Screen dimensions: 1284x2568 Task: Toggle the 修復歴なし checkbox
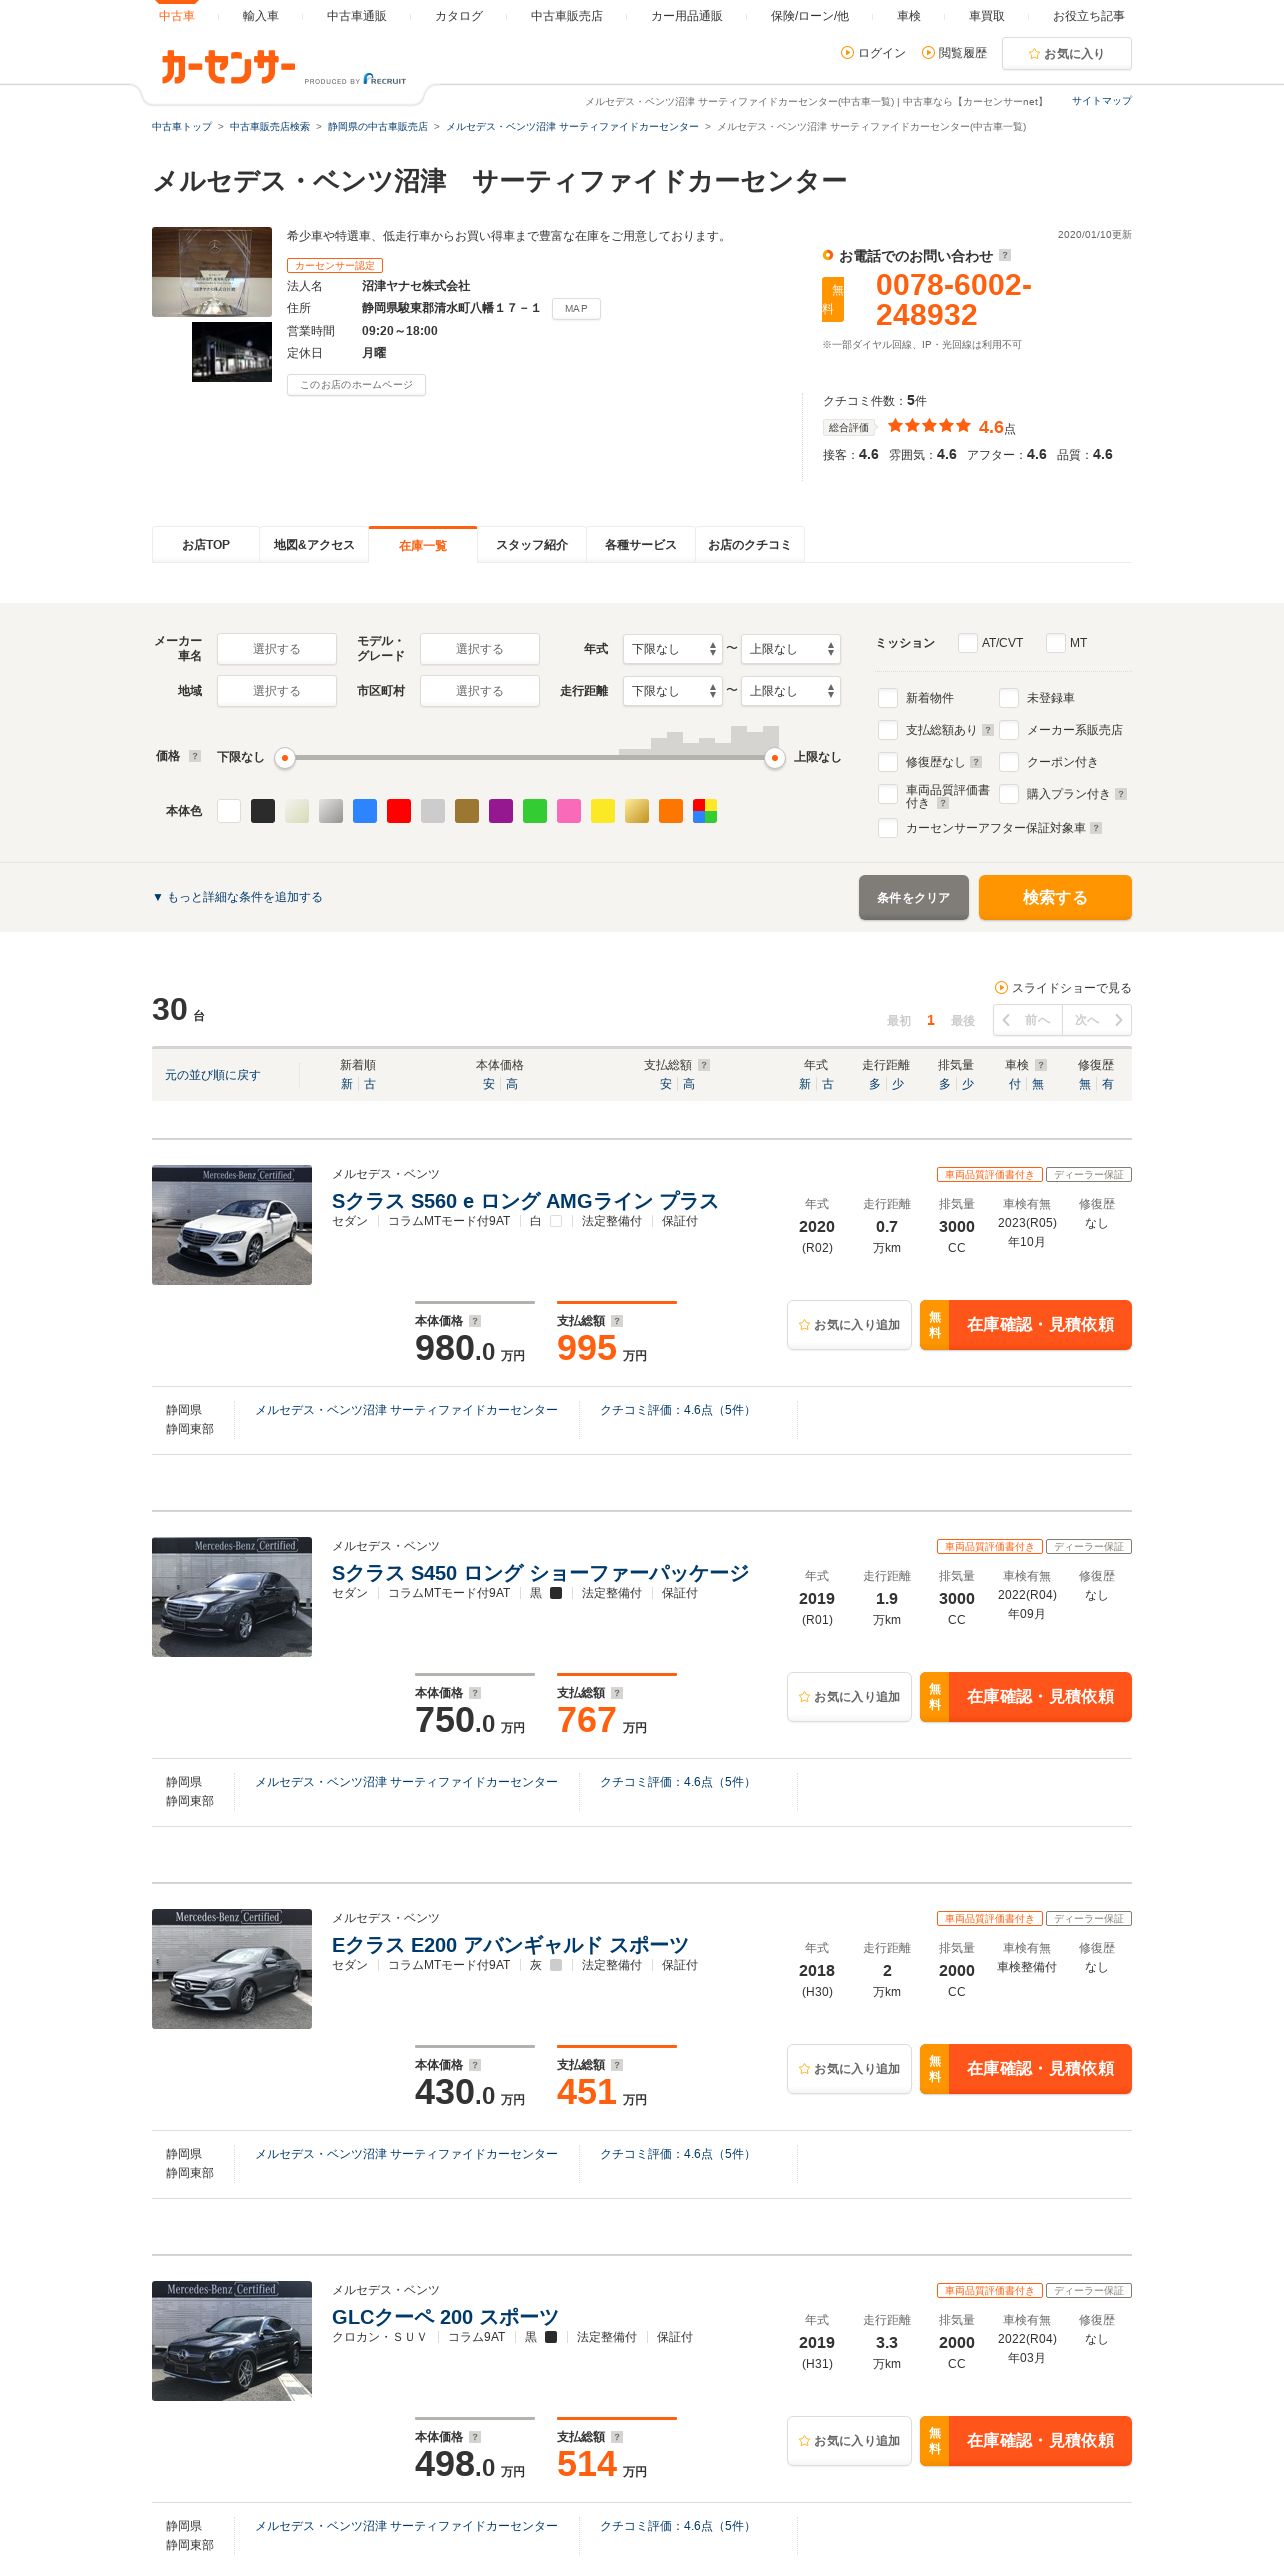pyautogui.click(x=887, y=762)
